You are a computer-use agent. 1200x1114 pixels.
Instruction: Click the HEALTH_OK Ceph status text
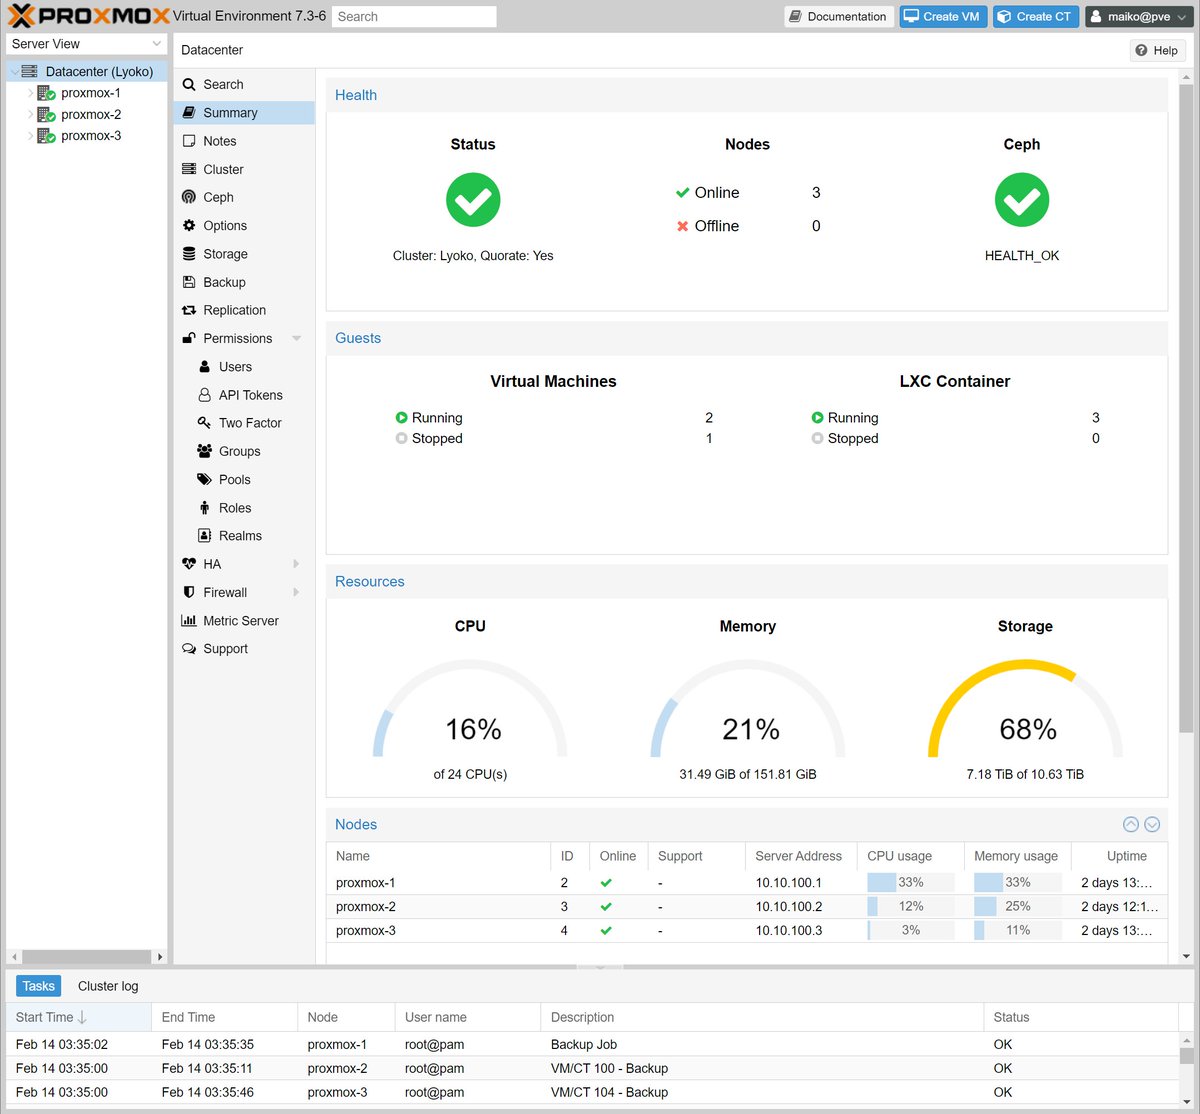(1021, 256)
